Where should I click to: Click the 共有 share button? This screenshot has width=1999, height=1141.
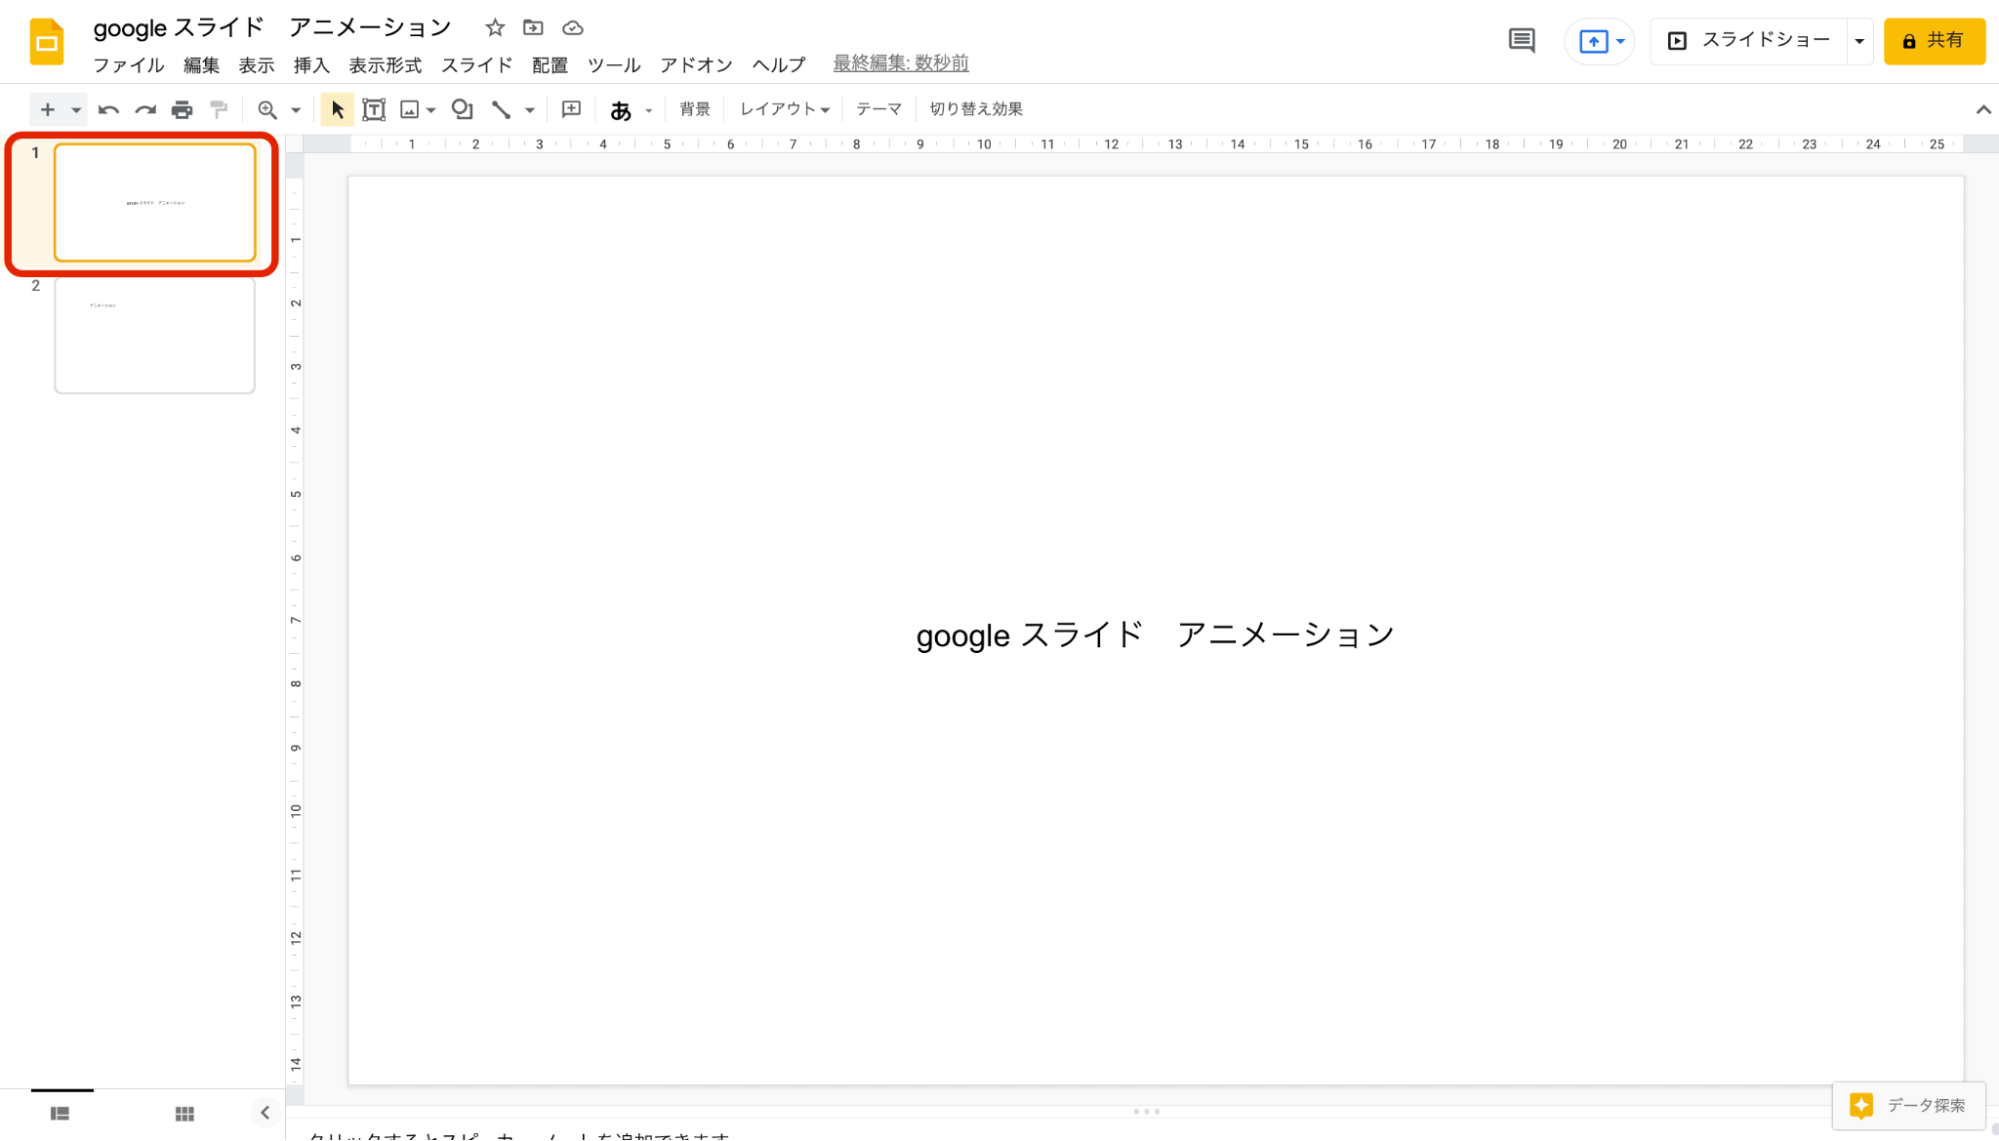coord(1934,41)
